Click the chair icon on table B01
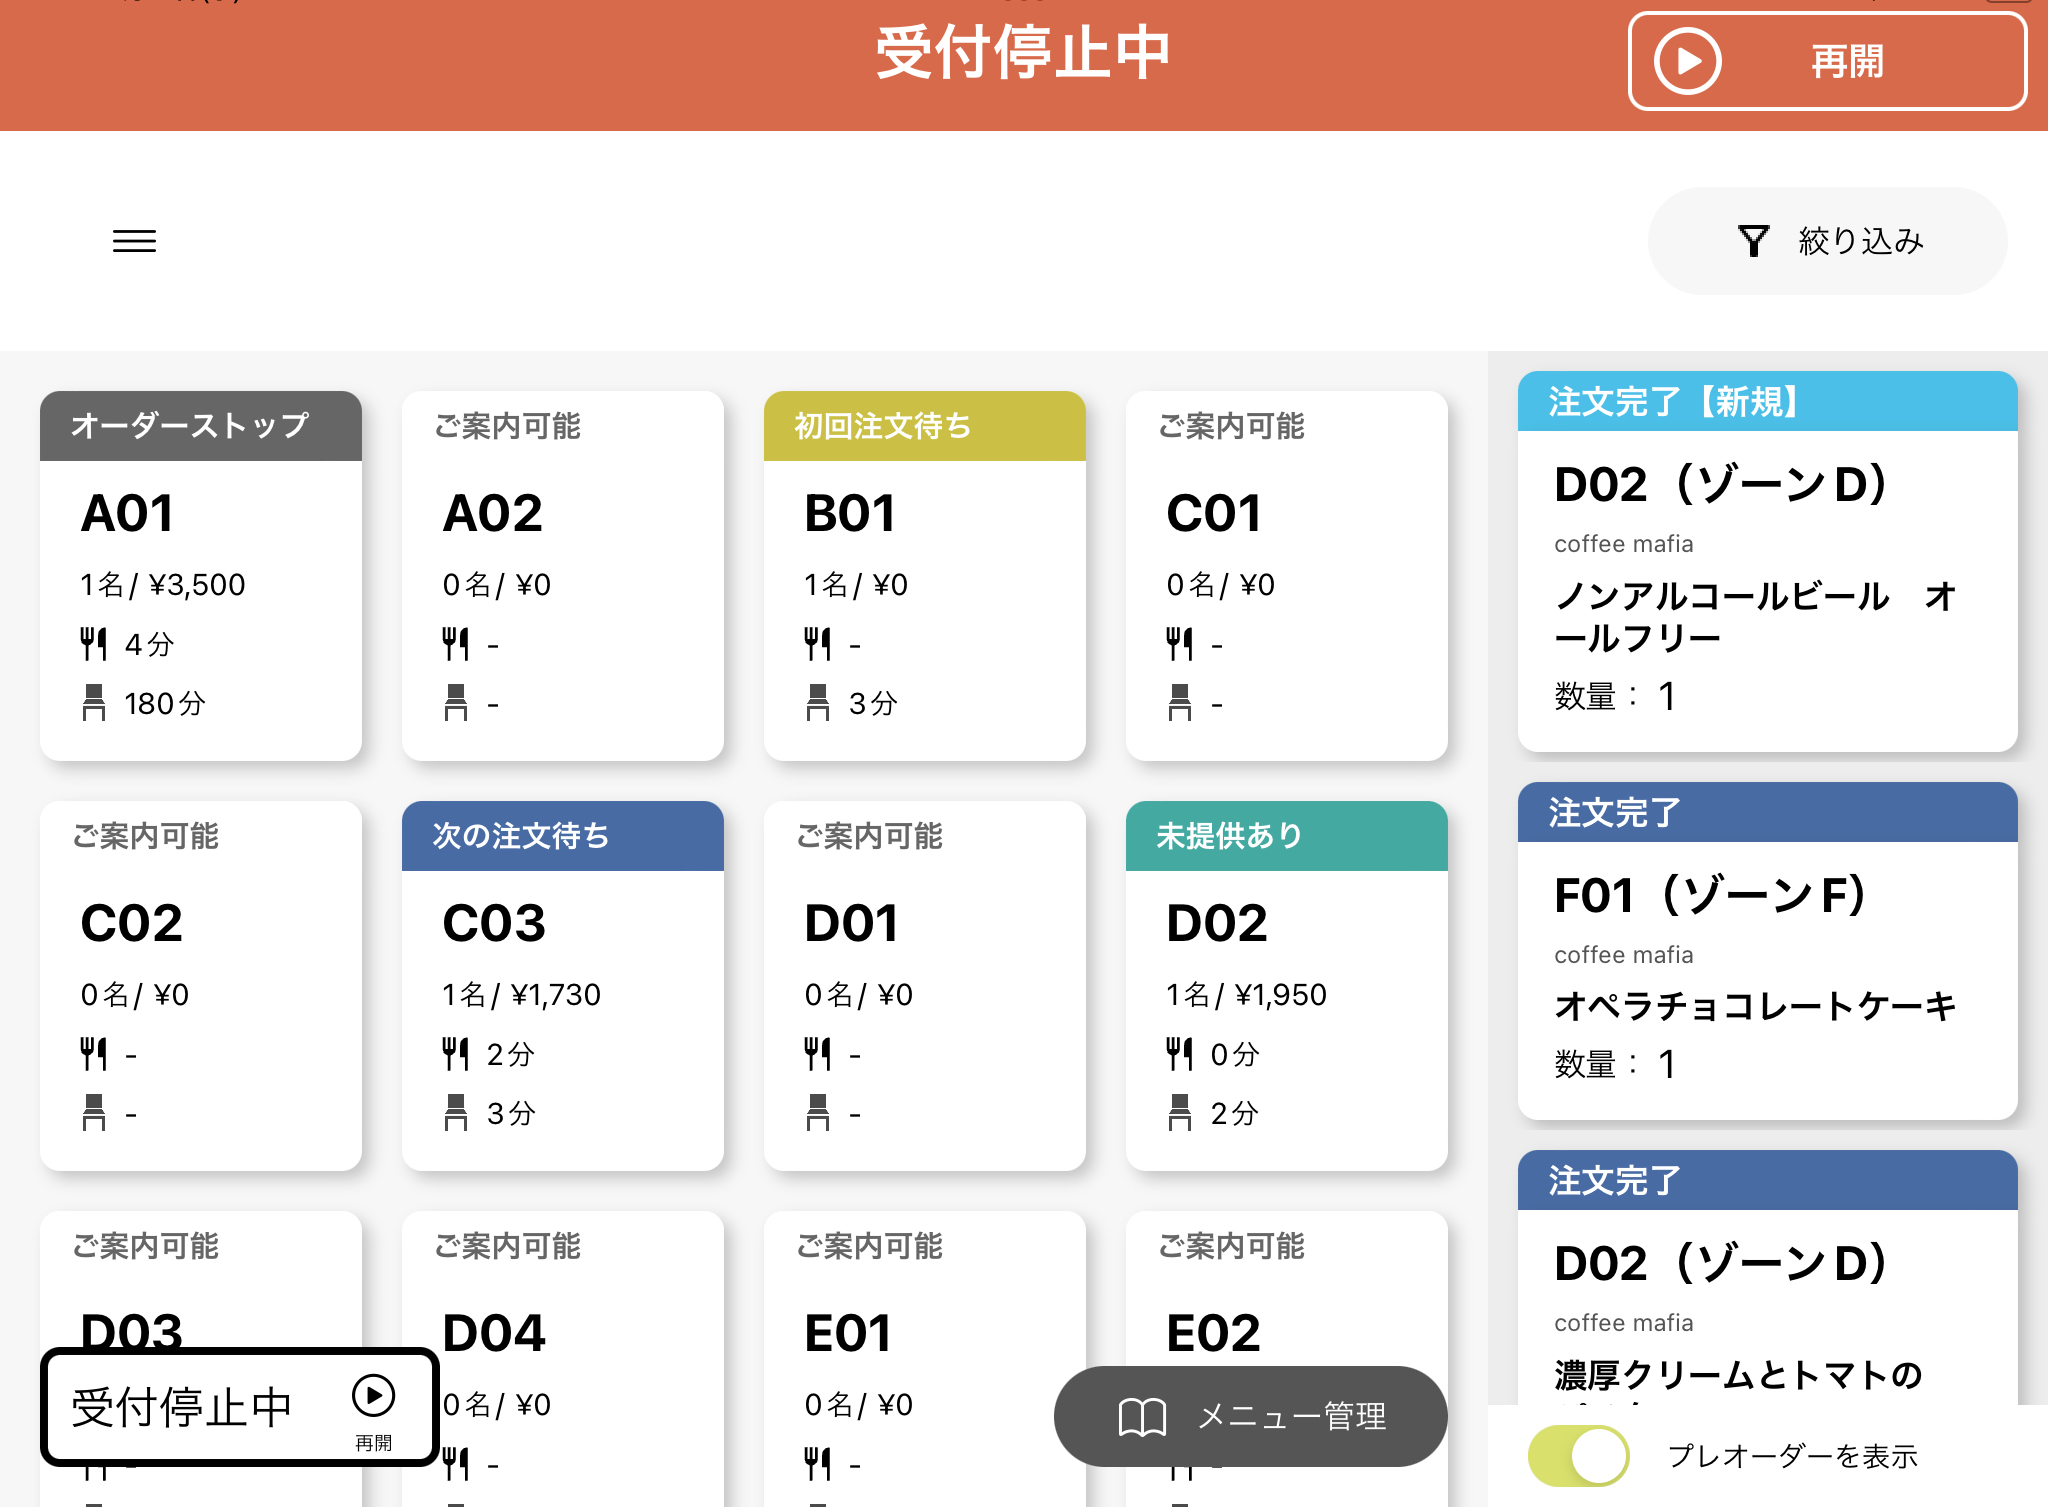 click(x=817, y=703)
